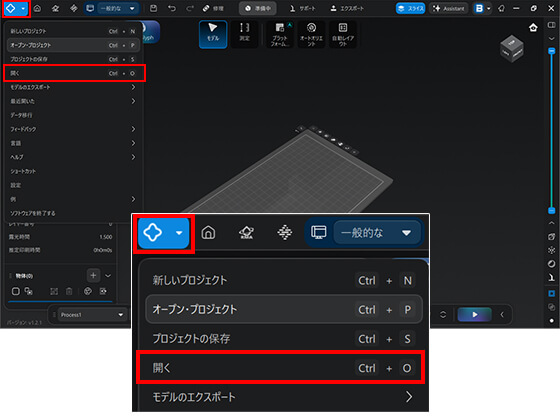The width and height of the screenshot is (560, 420).
Task: Select the 測定 measure tool
Action: pyautogui.click(x=245, y=34)
